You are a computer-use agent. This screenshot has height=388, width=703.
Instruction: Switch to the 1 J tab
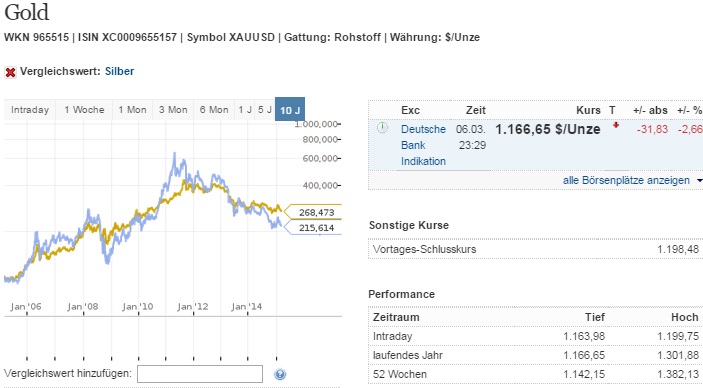tap(245, 110)
